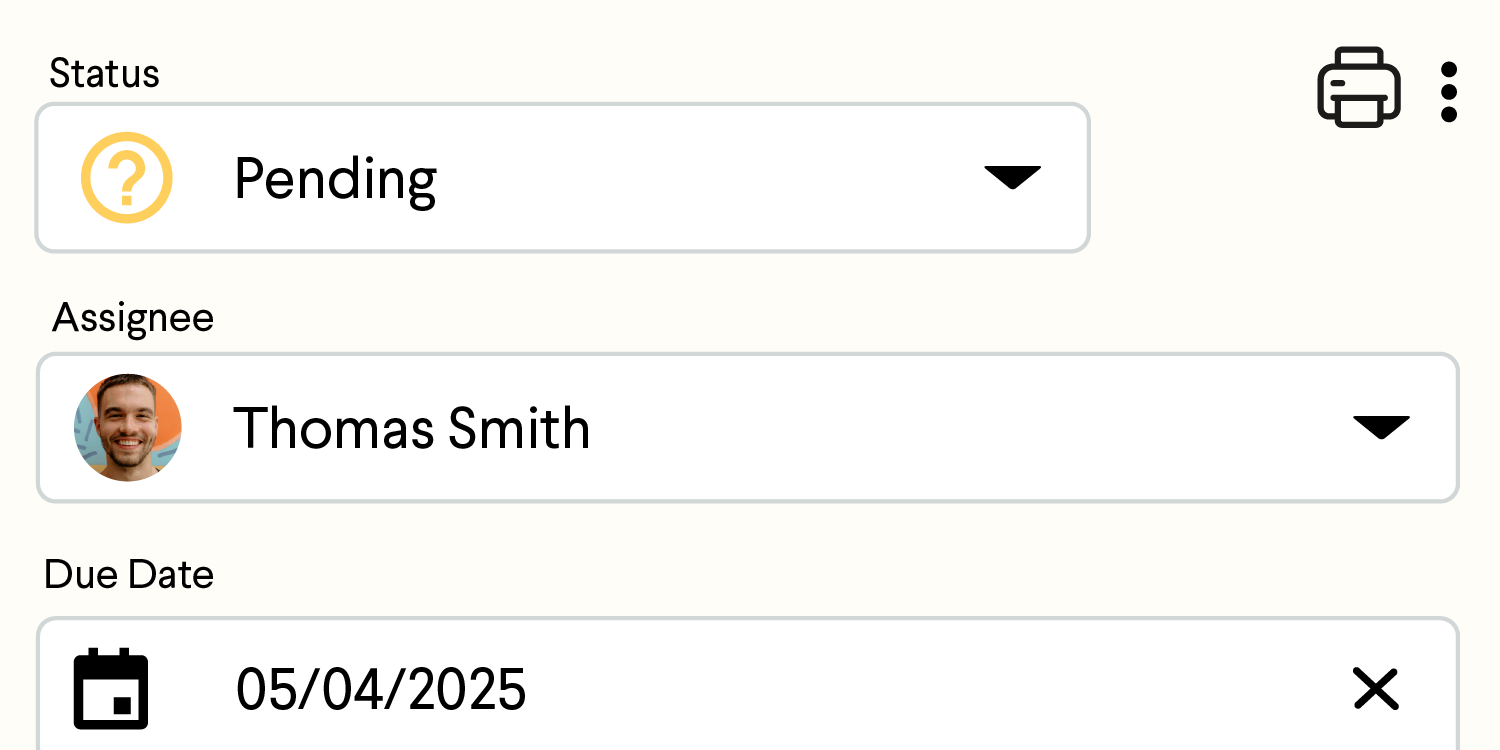Open the three-dot more options menu
Image resolution: width=1500 pixels, height=750 pixels.
pyautogui.click(x=1449, y=92)
